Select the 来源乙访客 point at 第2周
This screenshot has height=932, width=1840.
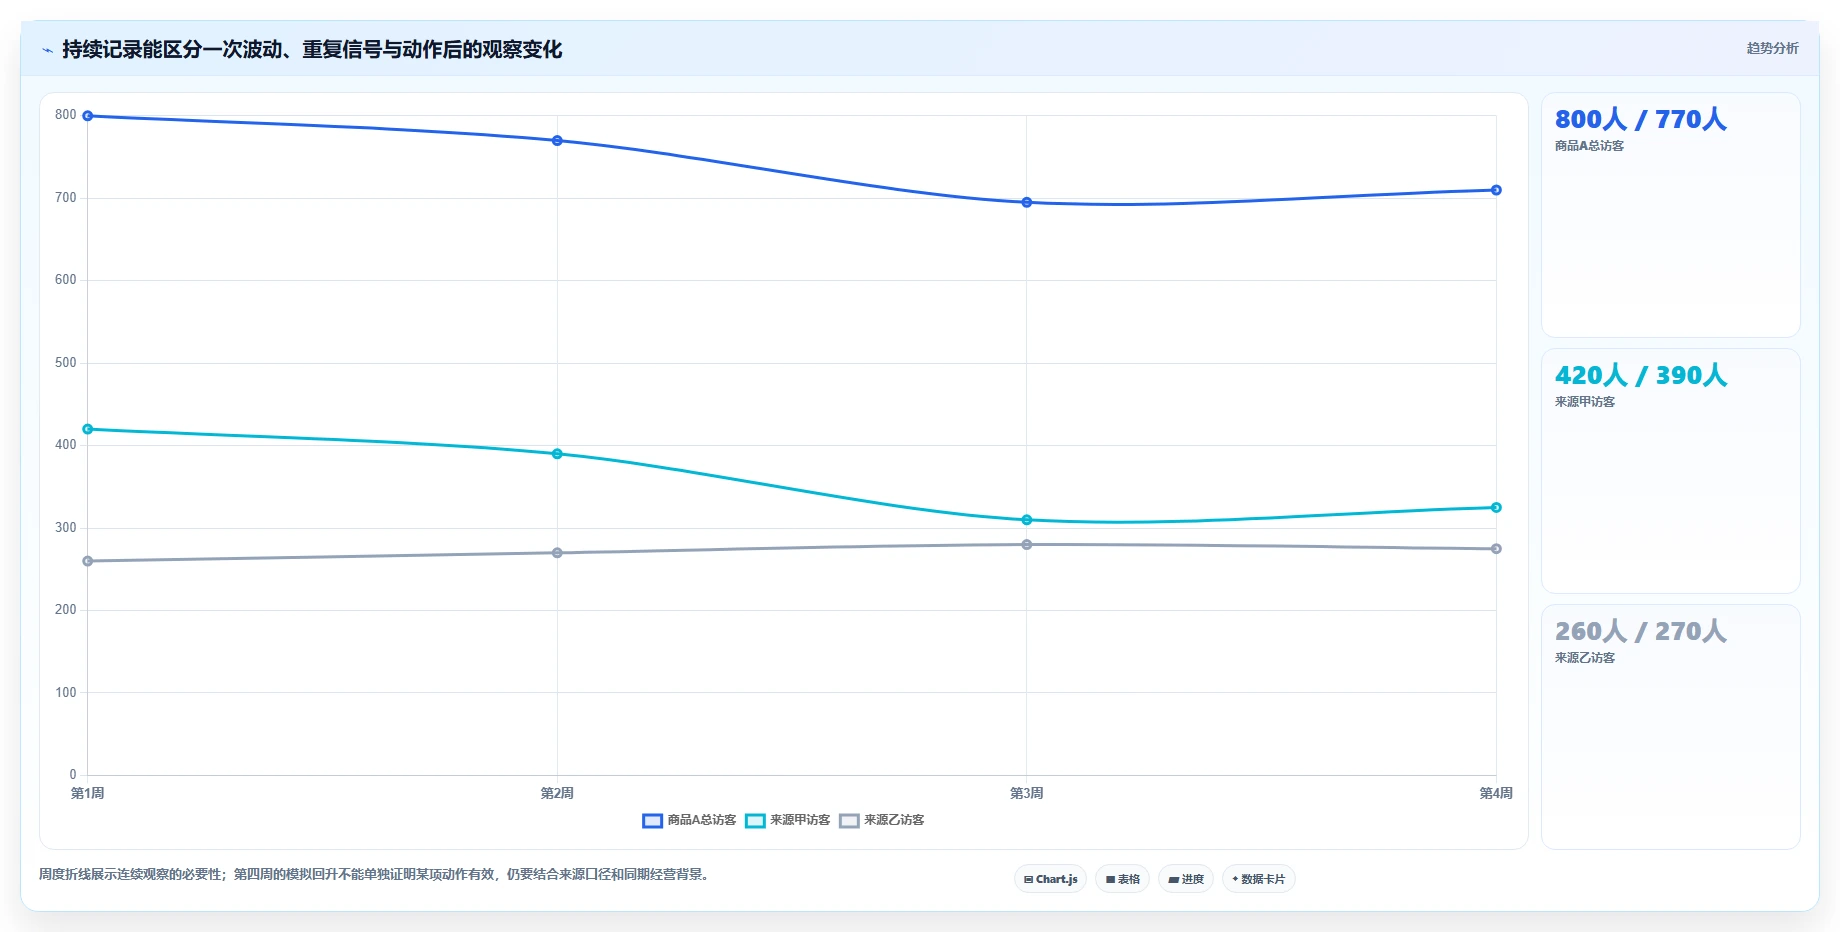(x=557, y=553)
